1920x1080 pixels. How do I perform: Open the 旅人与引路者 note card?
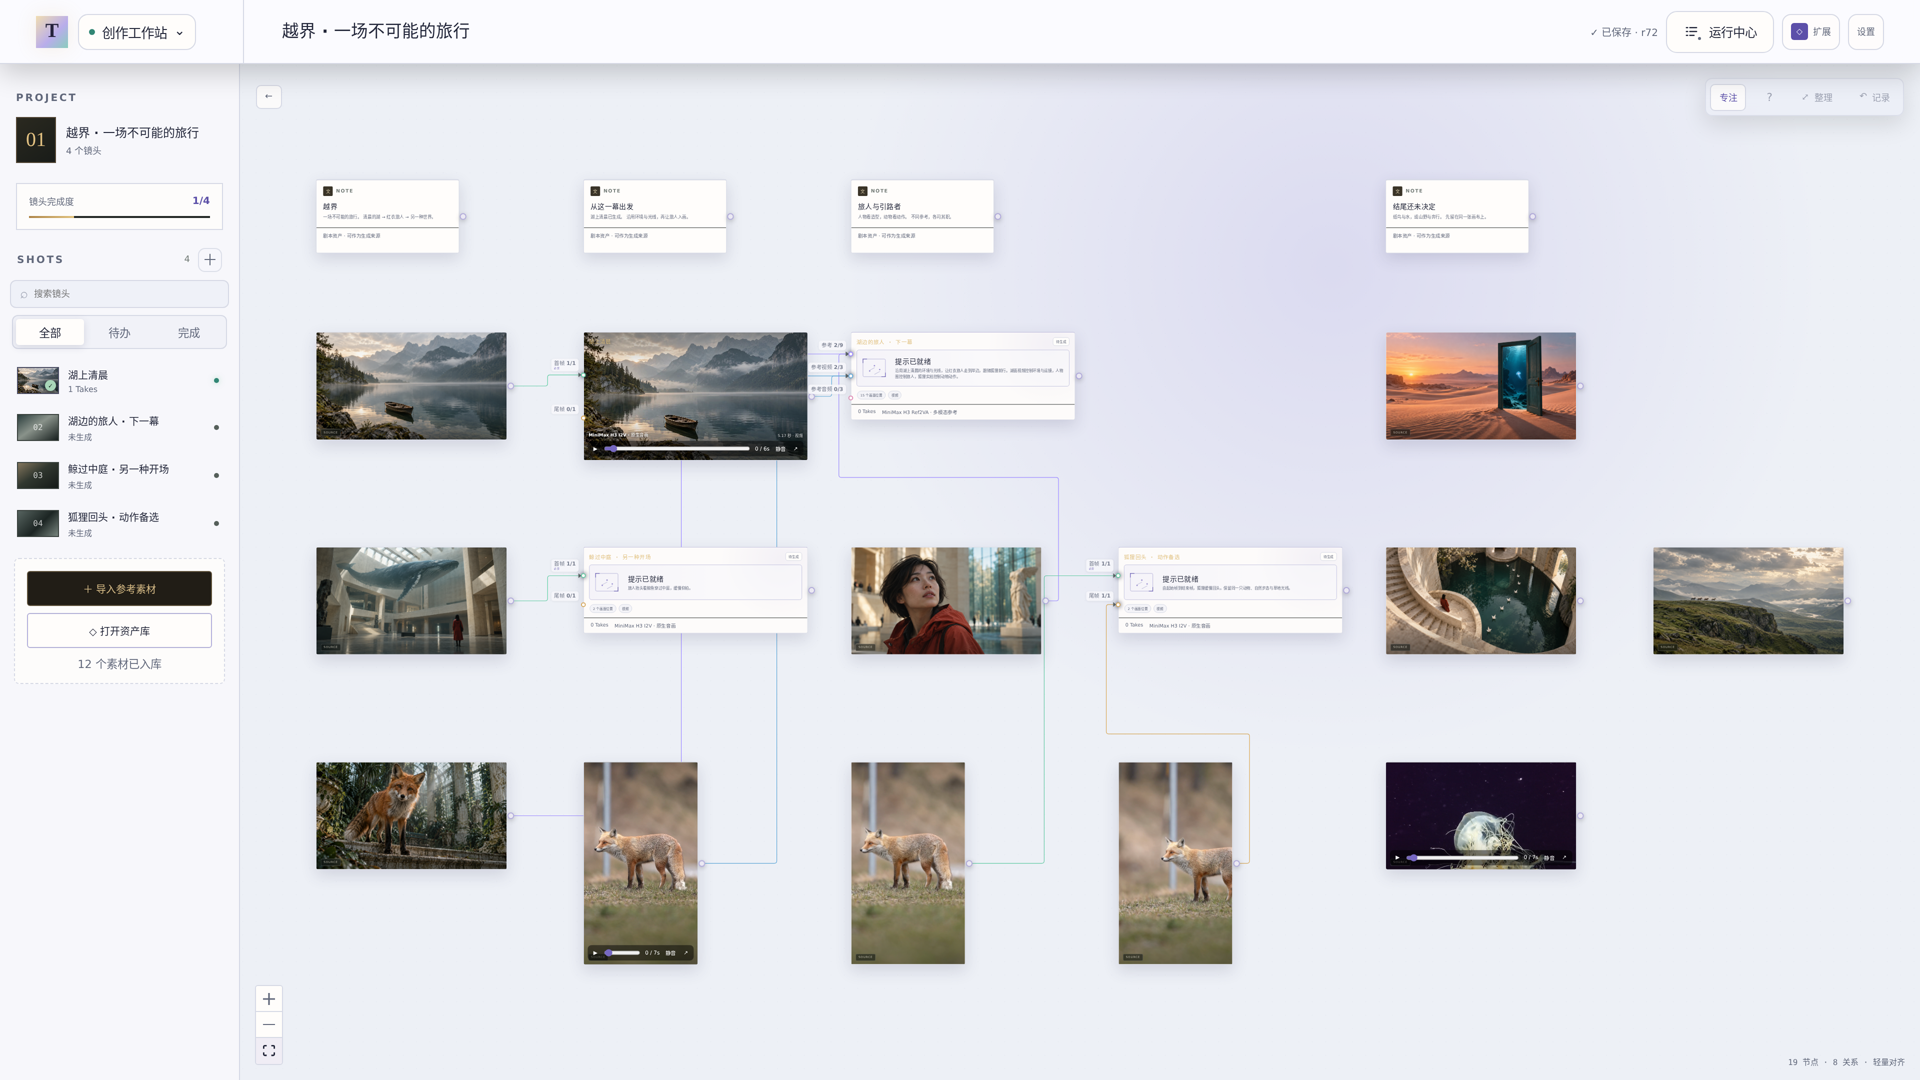(922, 216)
